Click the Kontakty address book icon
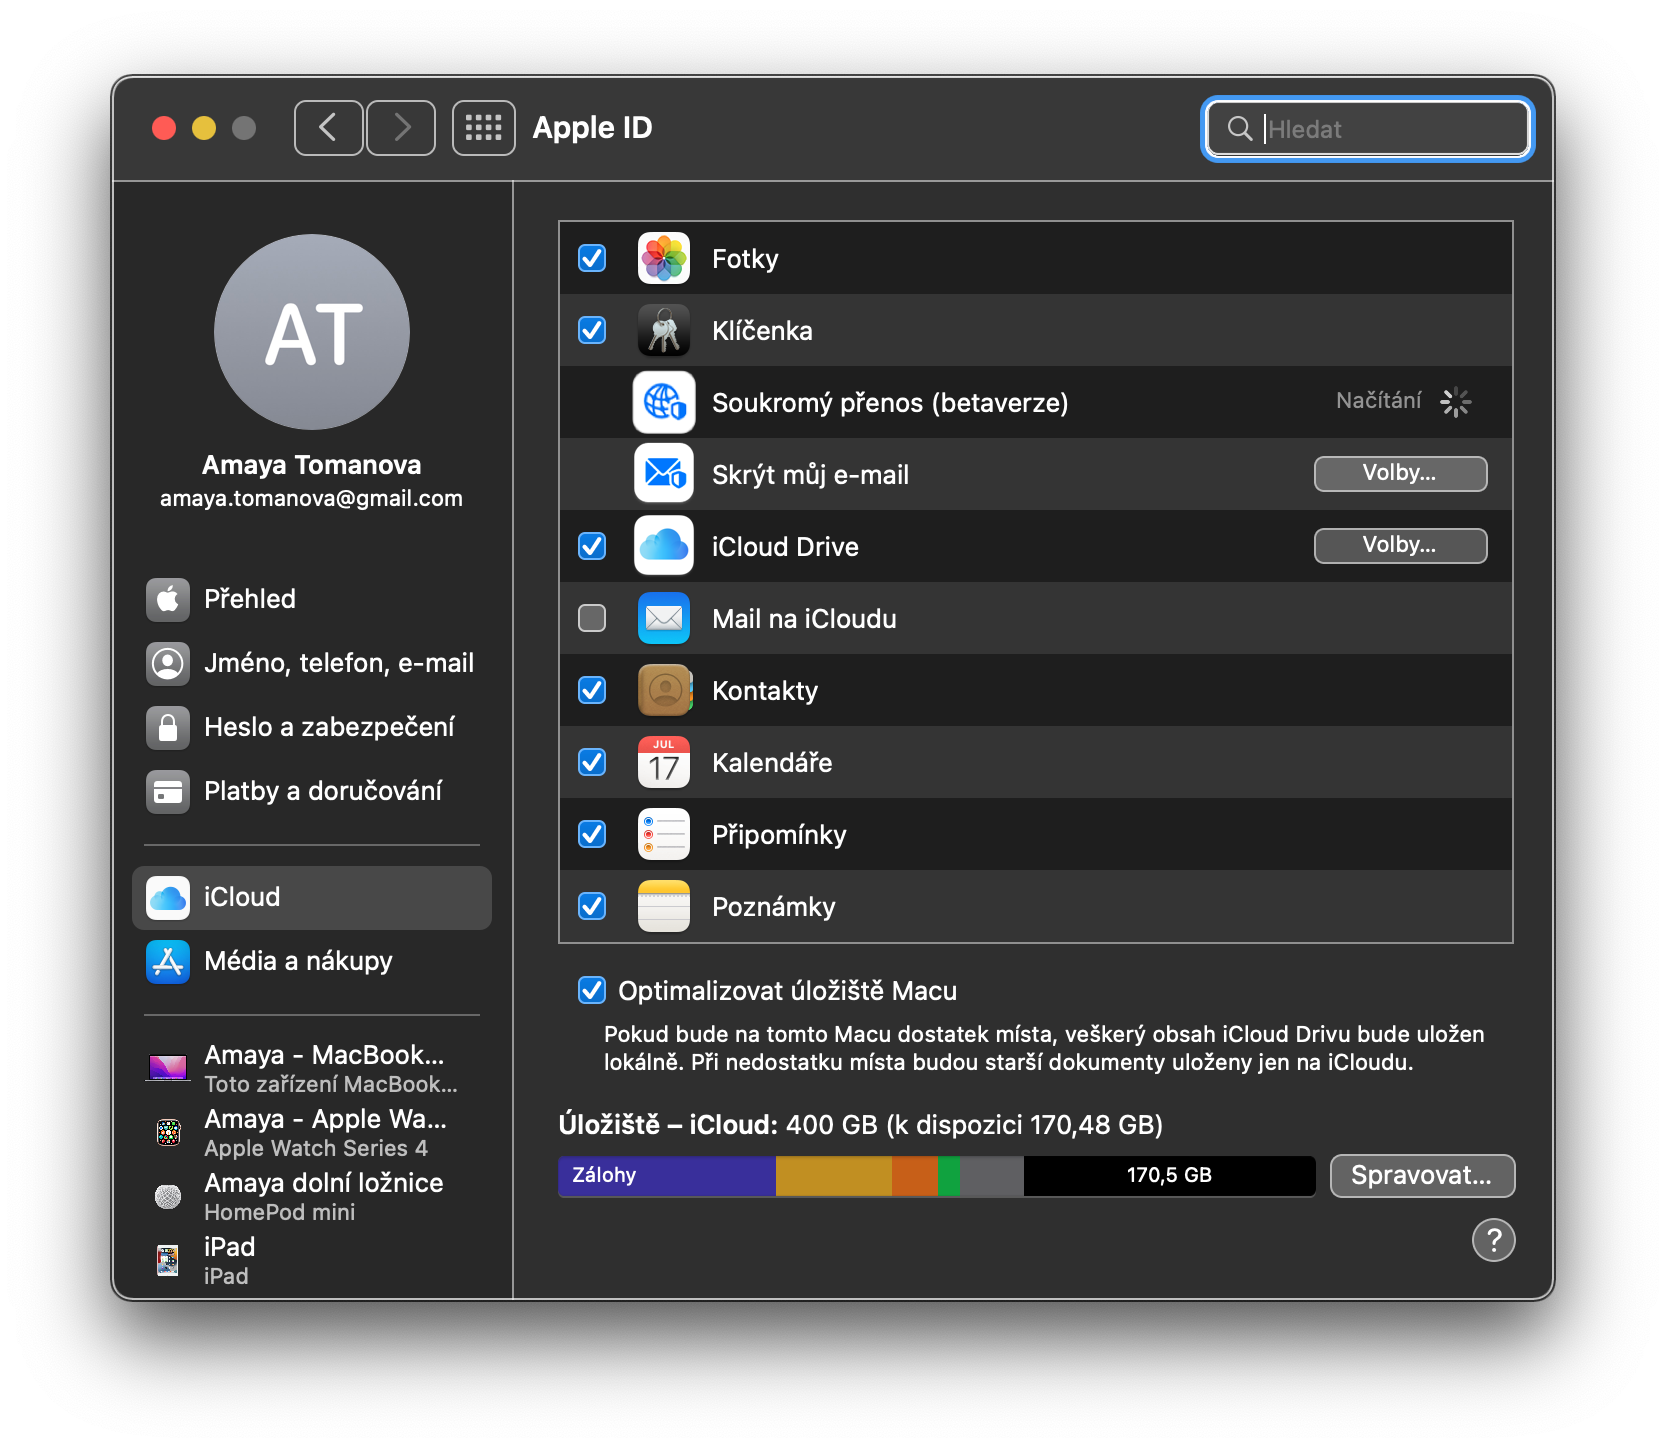The height and width of the screenshot is (1448, 1666). 664,691
